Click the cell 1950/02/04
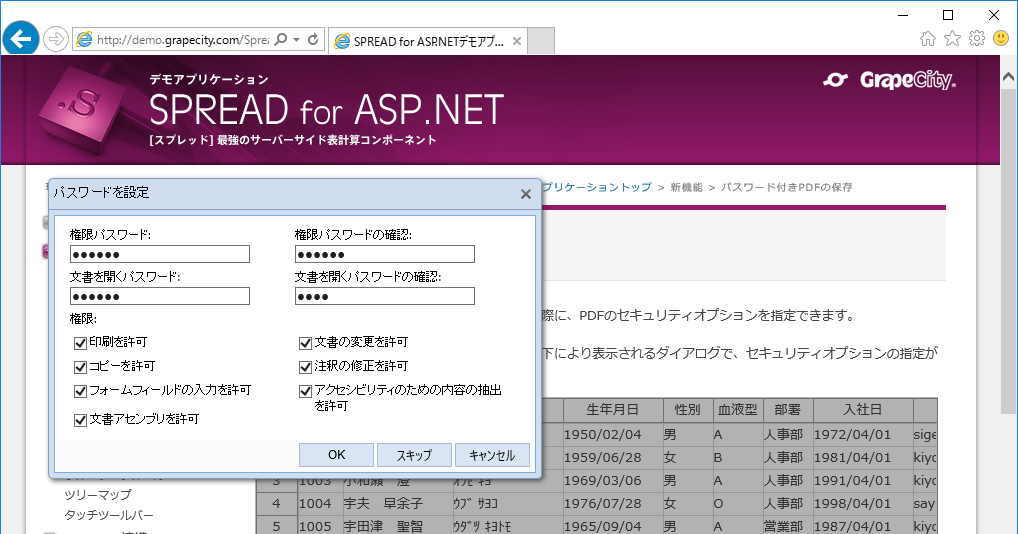This screenshot has width=1018, height=534. tap(613, 434)
